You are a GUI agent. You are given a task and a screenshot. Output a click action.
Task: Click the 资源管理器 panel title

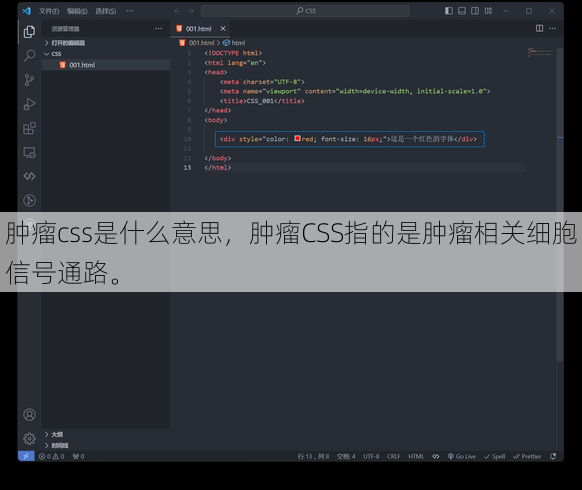pyautogui.click(x=65, y=29)
